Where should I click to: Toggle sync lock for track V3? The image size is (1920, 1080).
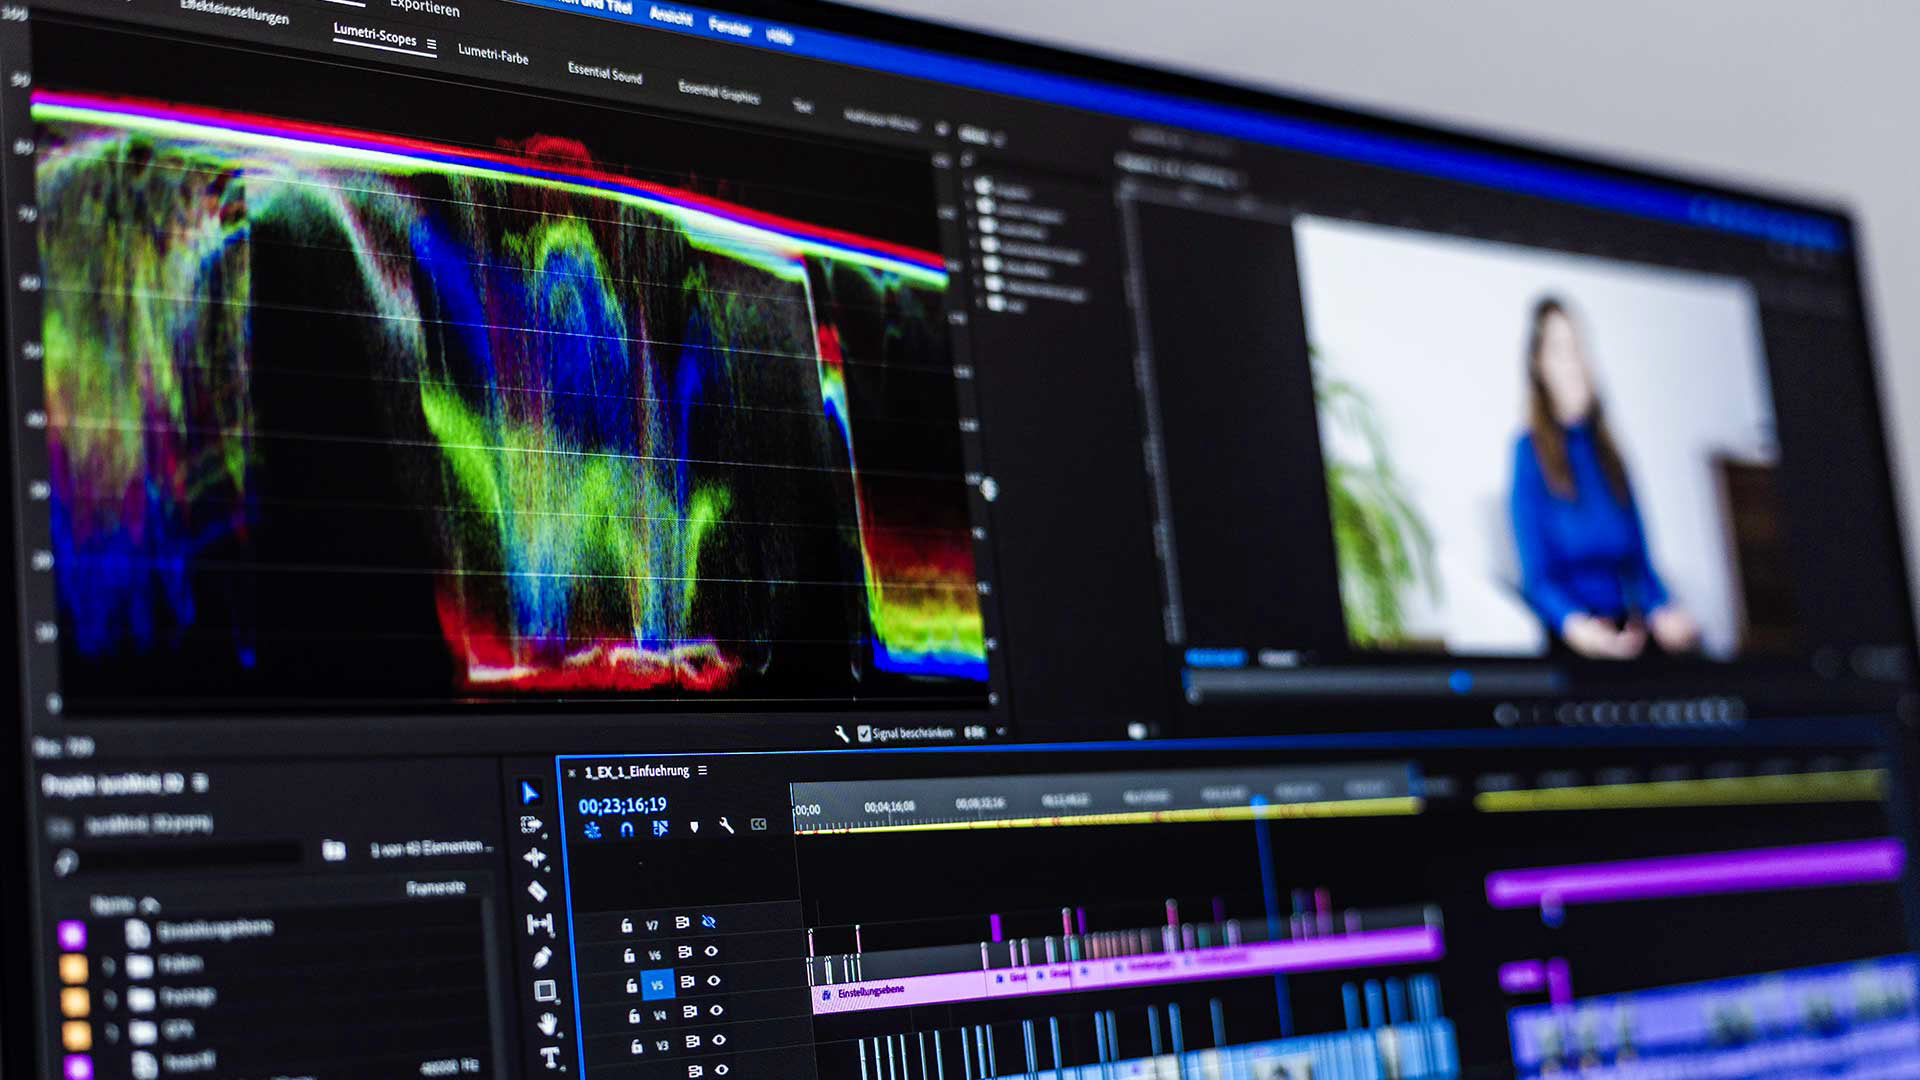[x=692, y=1041]
